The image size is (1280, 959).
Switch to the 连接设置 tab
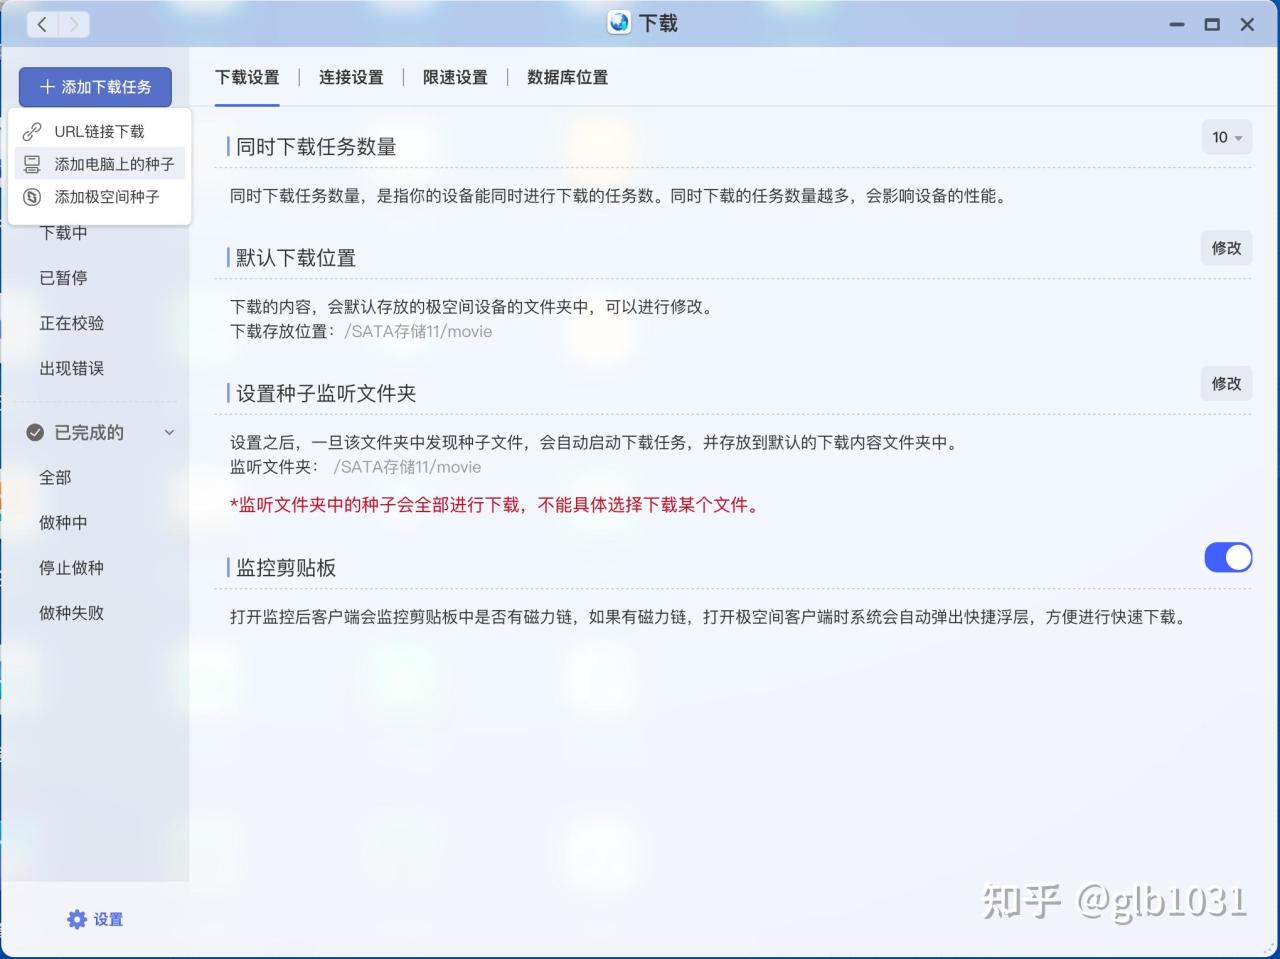pyautogui.click(x=351, y=77)
